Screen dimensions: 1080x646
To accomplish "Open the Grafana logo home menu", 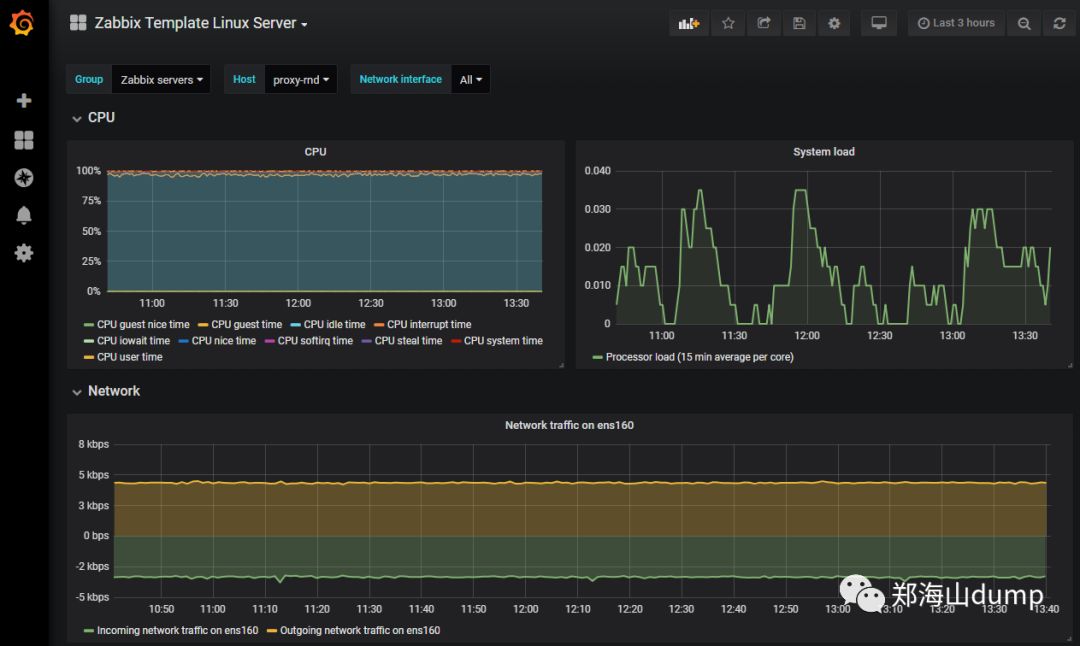I will pos(22,23).
